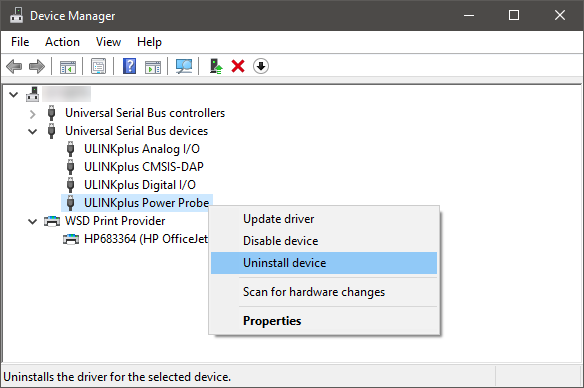Screen dimensions: 584x388
Task: Click the Device Manager title bar icon
Action: 16,15
